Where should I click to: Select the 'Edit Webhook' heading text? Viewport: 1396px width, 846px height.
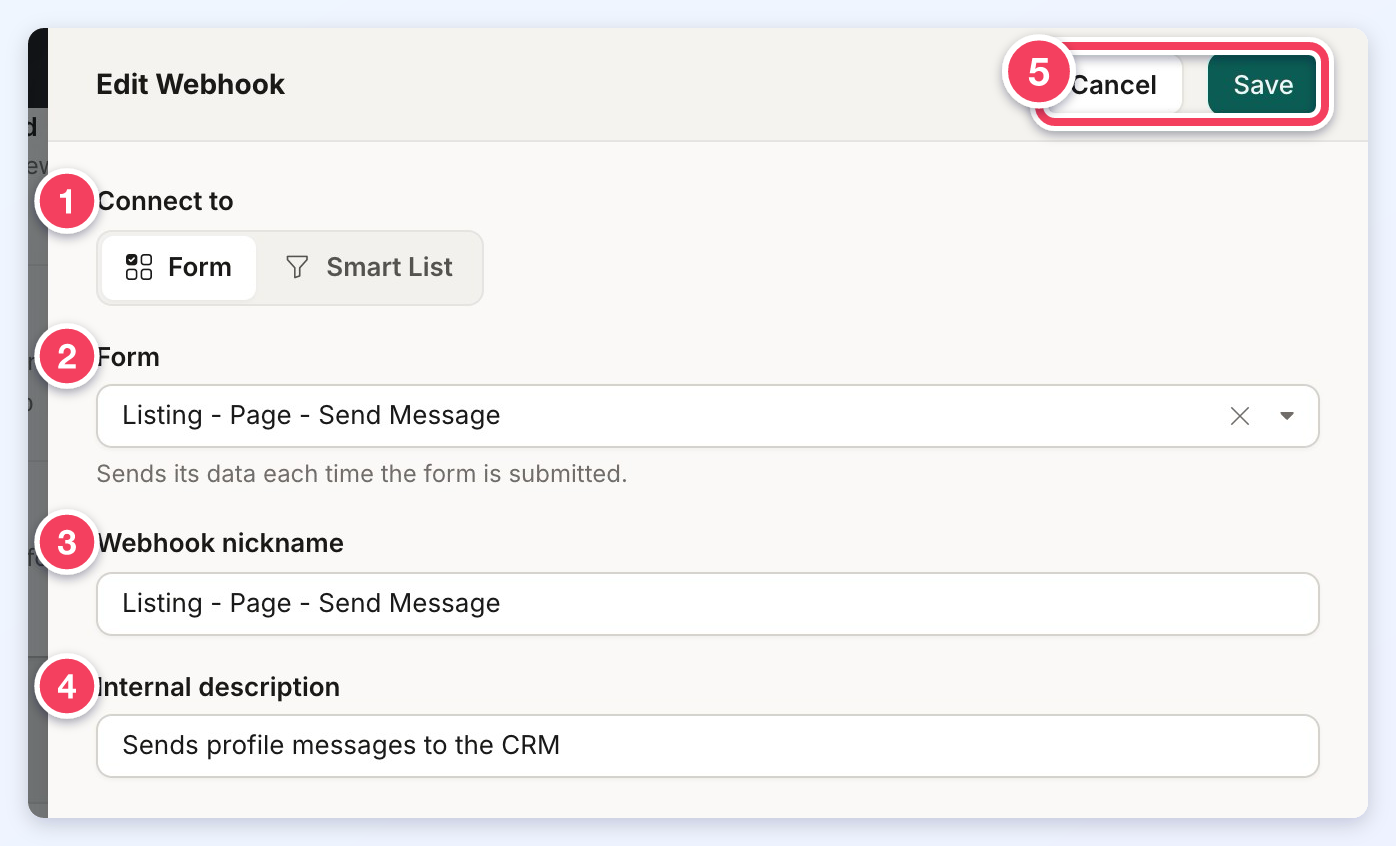point(190,84)
